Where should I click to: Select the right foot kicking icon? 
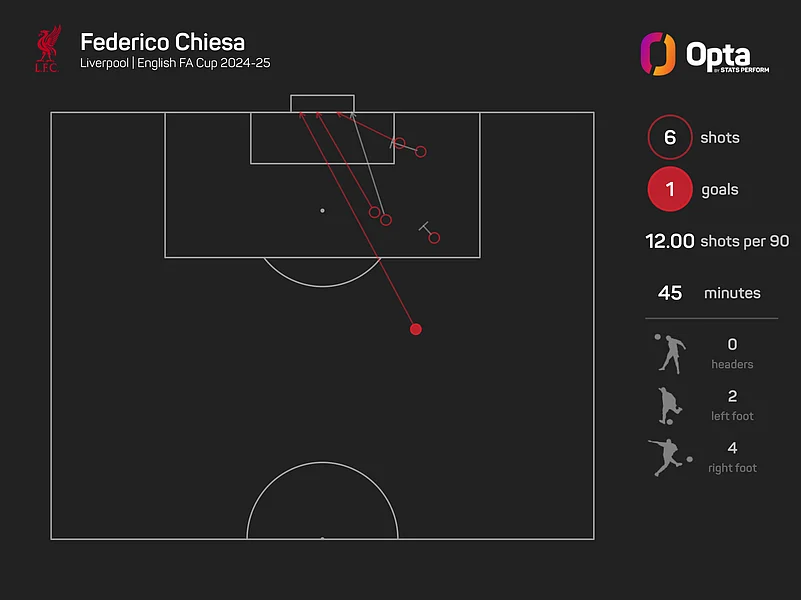click(668, 457)
